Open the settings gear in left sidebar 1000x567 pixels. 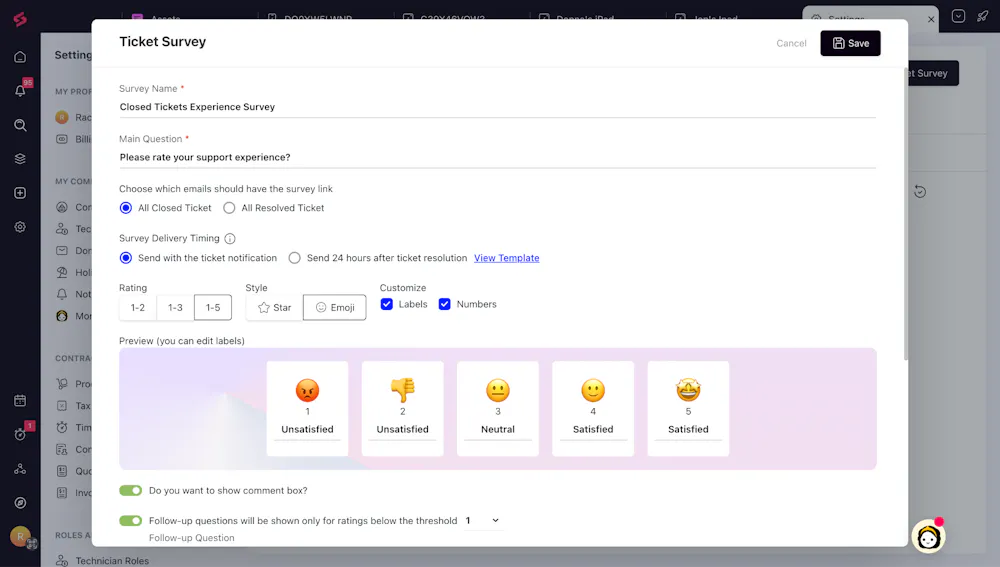click(x=20, y=227)
